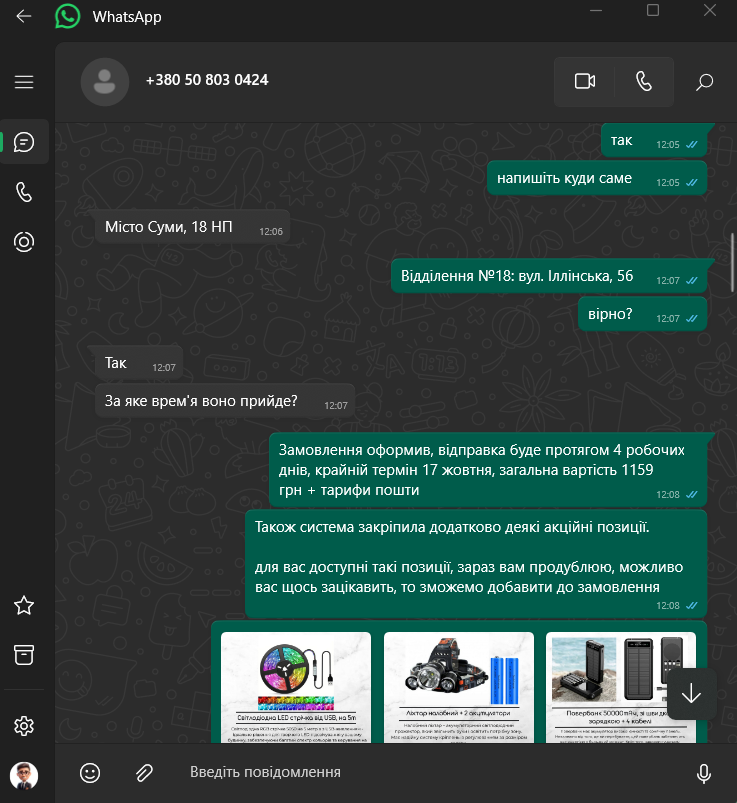
Task: Select the message 'вірно?'
Action: click(x=643, y=314)
